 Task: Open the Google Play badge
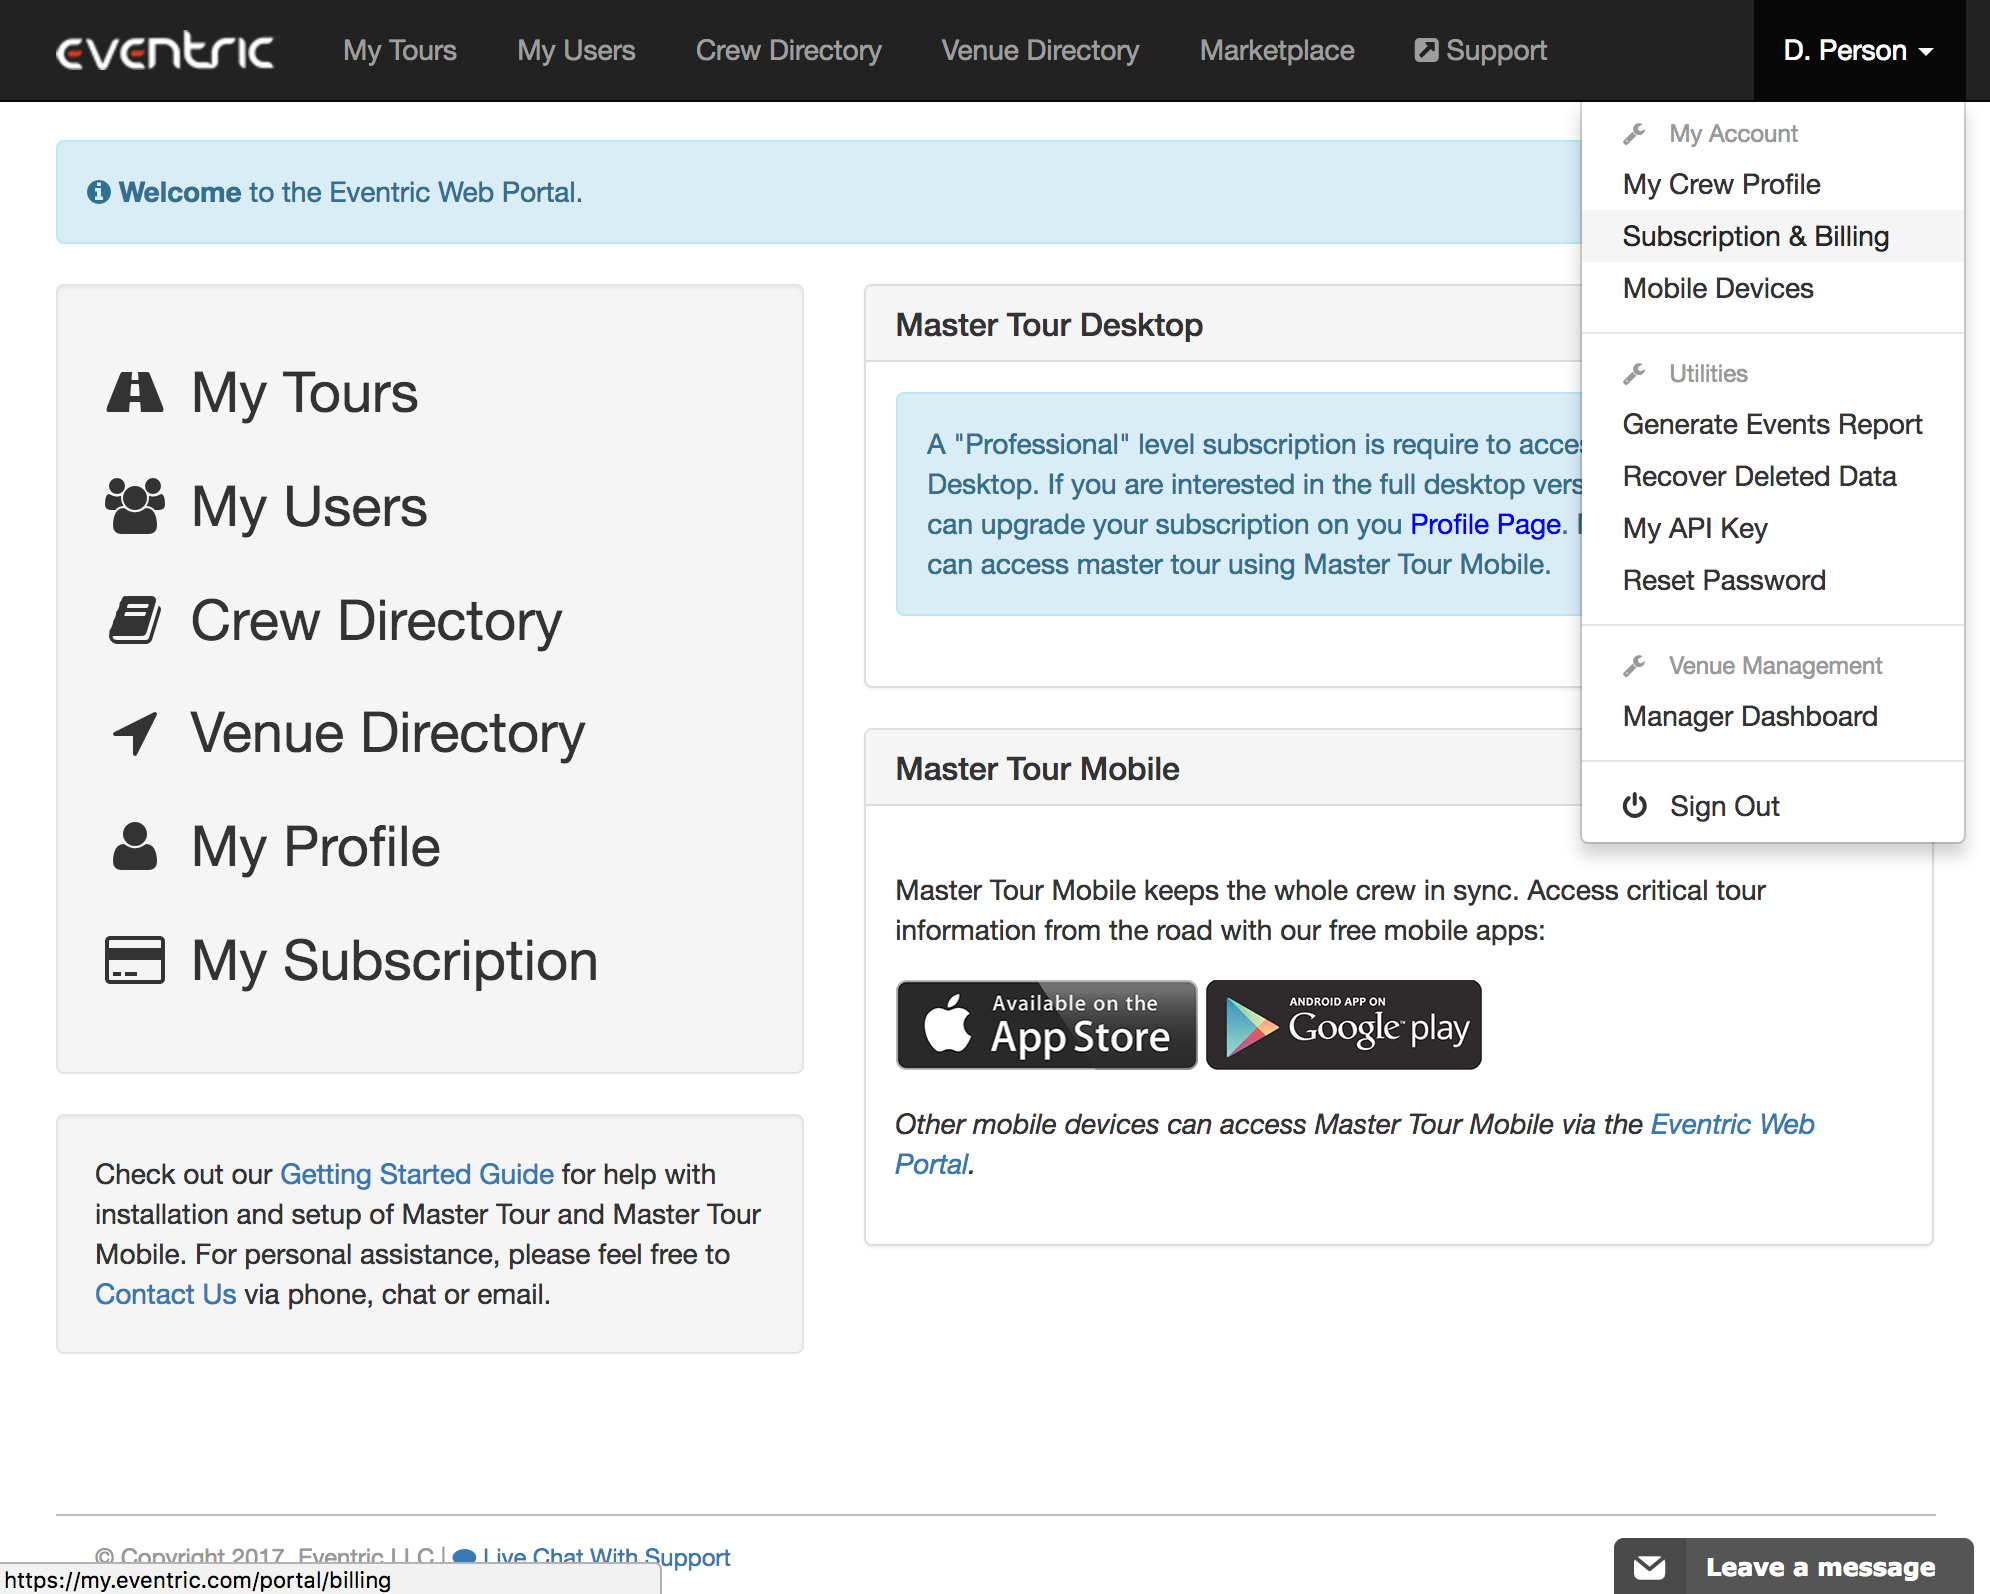(1343, 1025)
